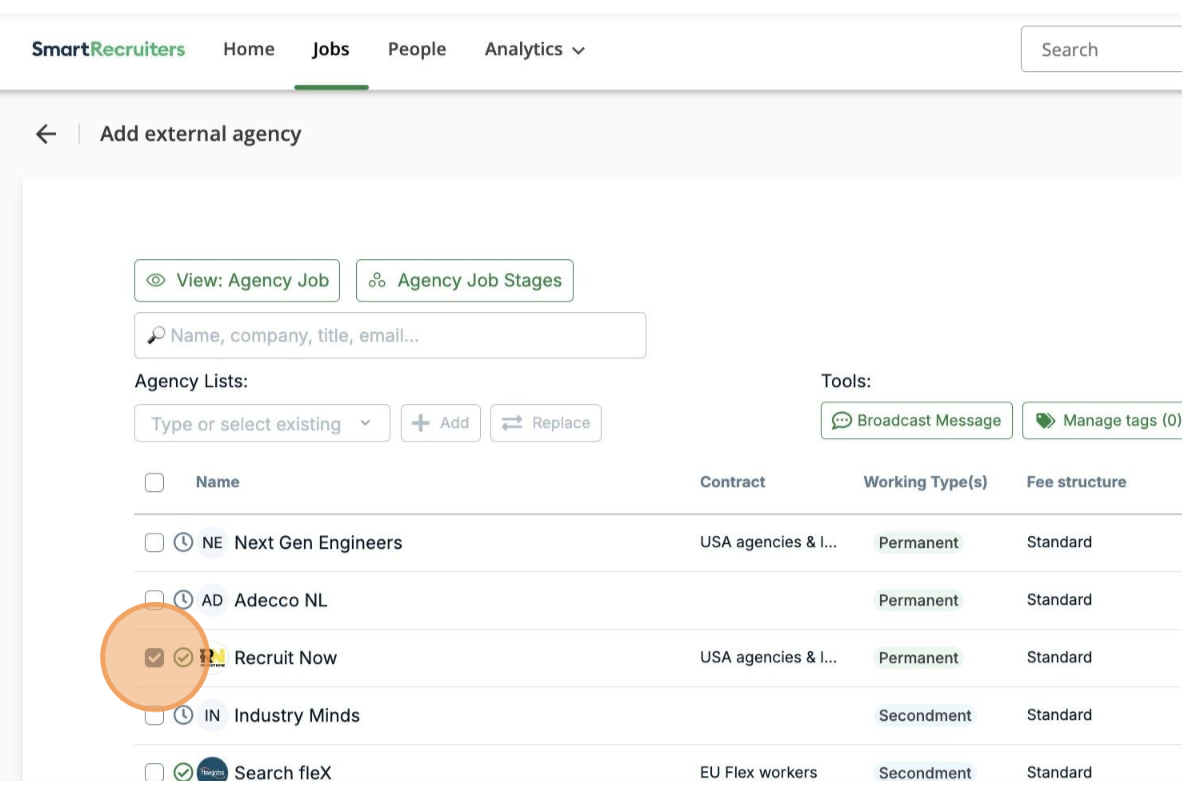This screenshot has width=1182, height=786.
Task: Open the Search fleX agency name
Action: click(x=283, y=772)
